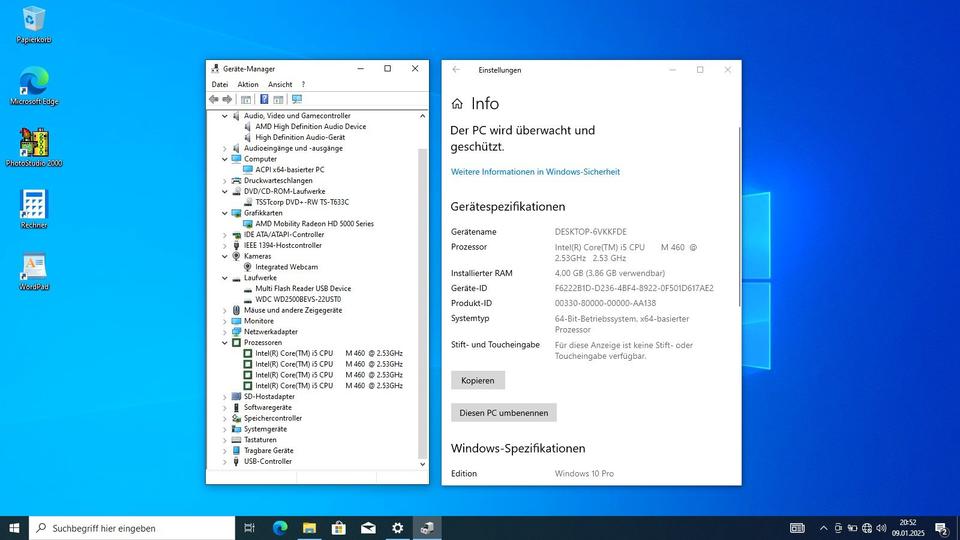This screenshot has height=540, width=960.
Task: Select TSSTcorp DVD+-RW TS-T633C device
Action: coord(302,202)
